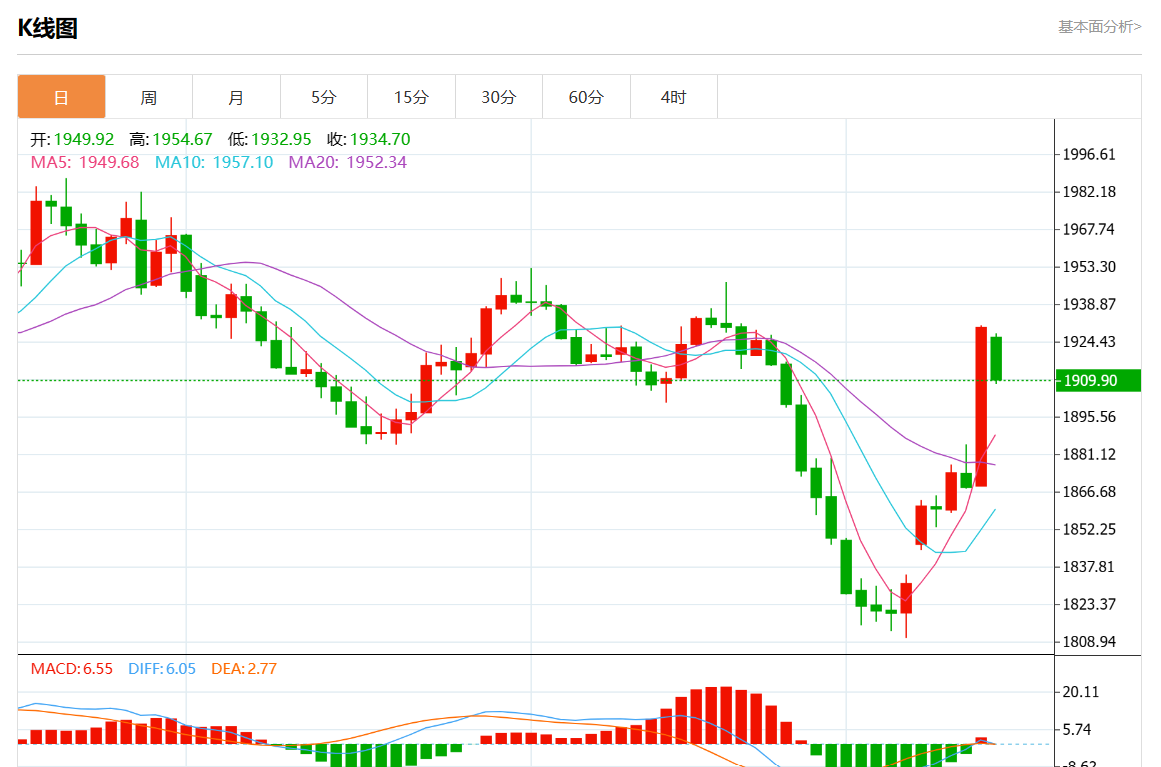1161x767 pixels.
Task: Click the K线图 heading
Action: [47, 28]
